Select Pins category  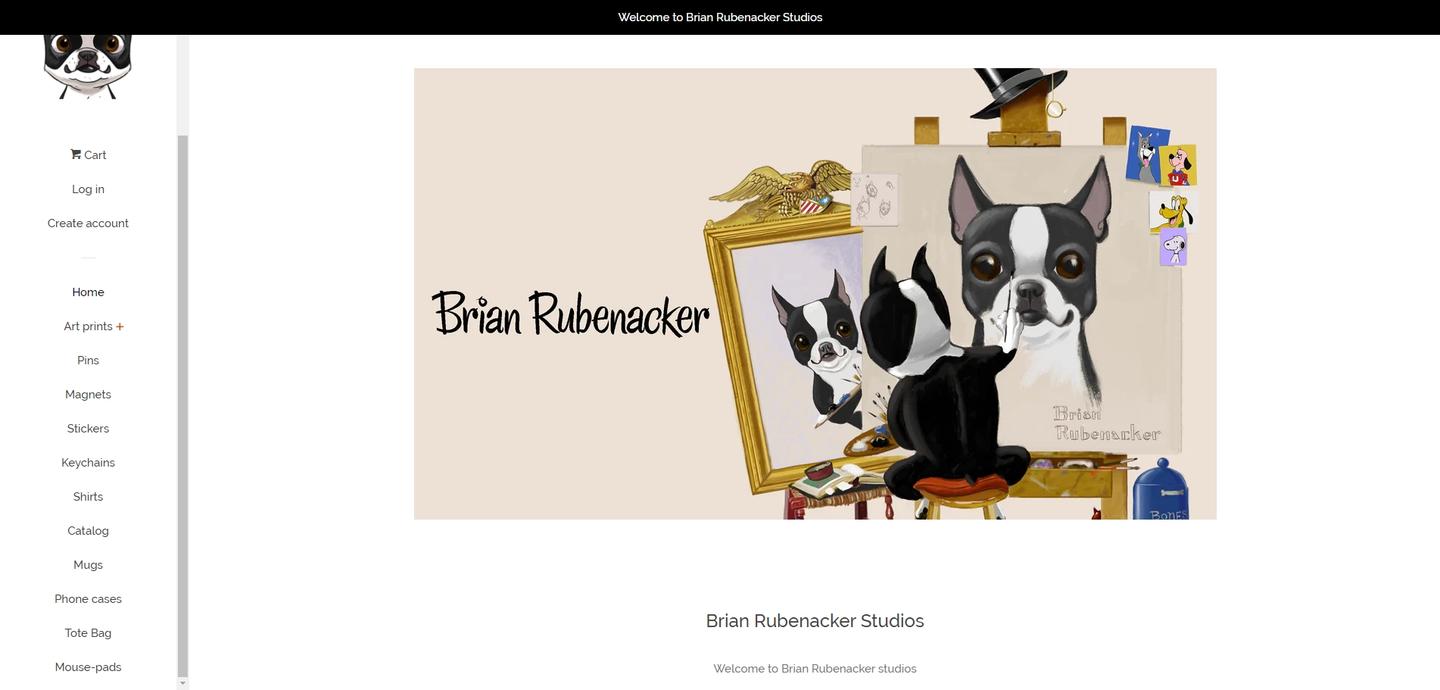[x=88, y=360]
